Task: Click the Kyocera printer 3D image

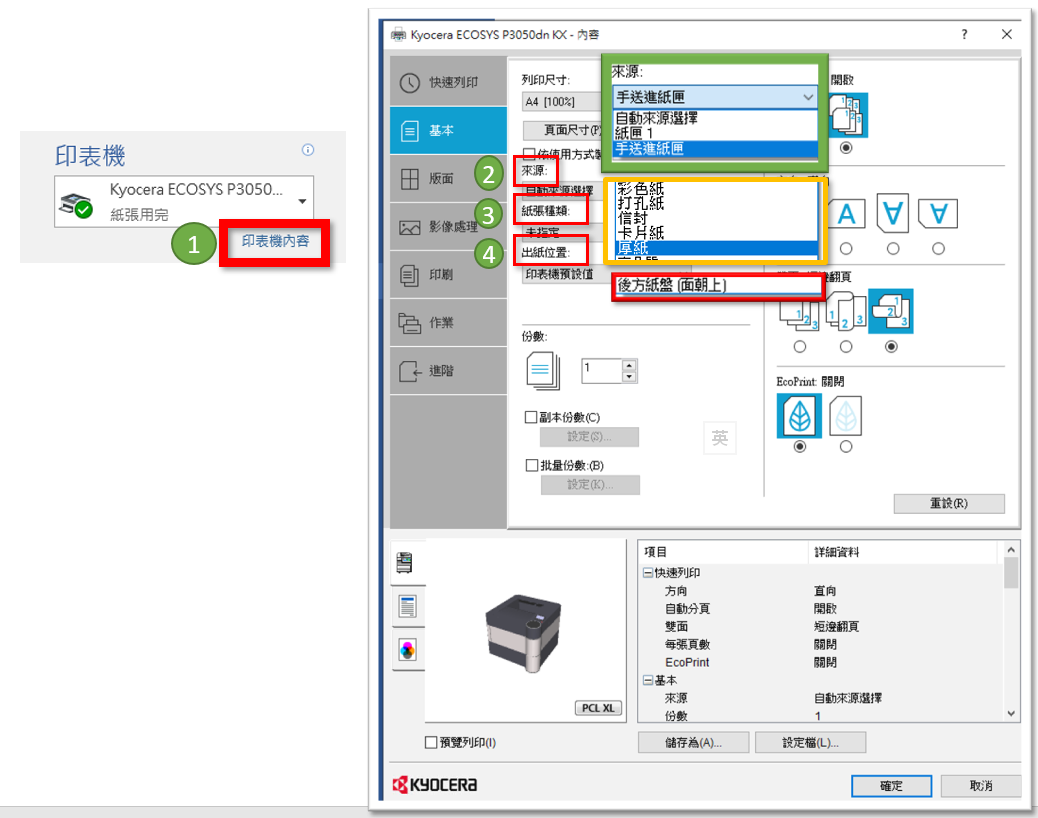Action: [524, 631]
